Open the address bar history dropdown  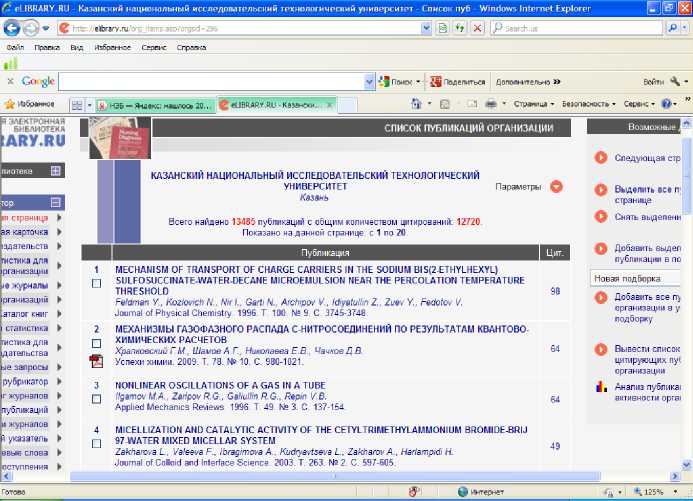(426, 29)
